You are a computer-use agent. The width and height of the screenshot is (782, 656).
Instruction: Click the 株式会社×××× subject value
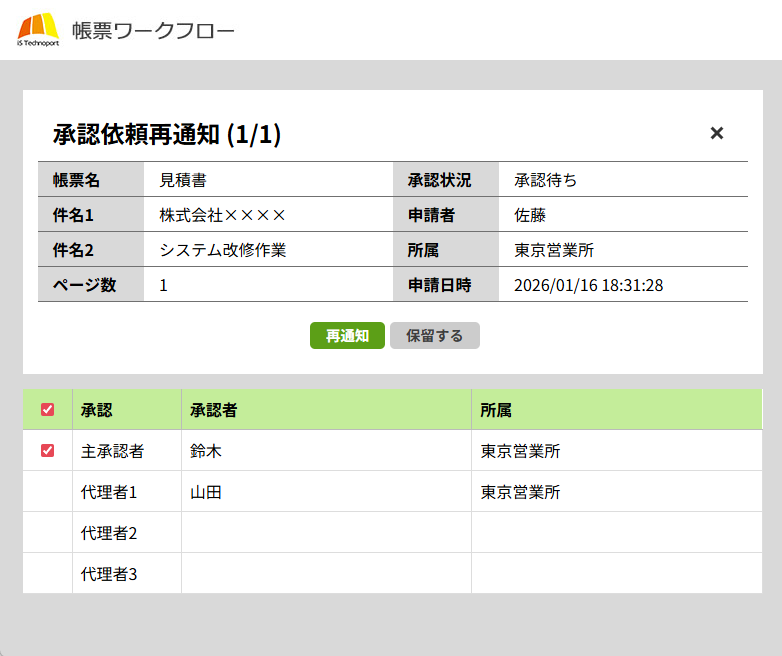click(x=223, y=215)
